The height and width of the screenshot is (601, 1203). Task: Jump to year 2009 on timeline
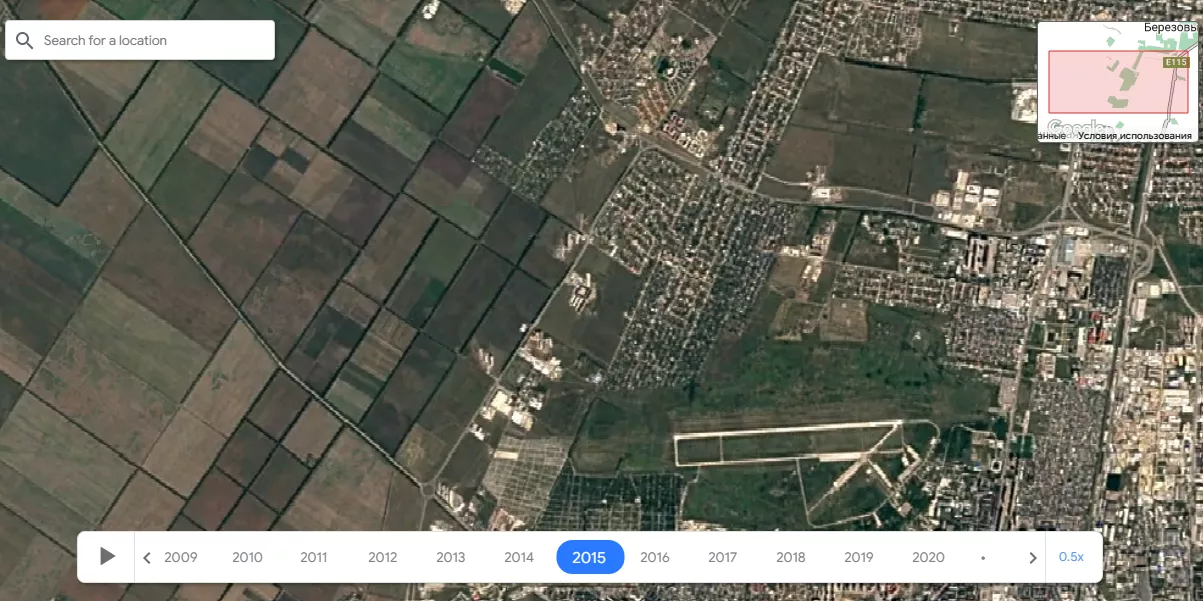coord(181,558)
